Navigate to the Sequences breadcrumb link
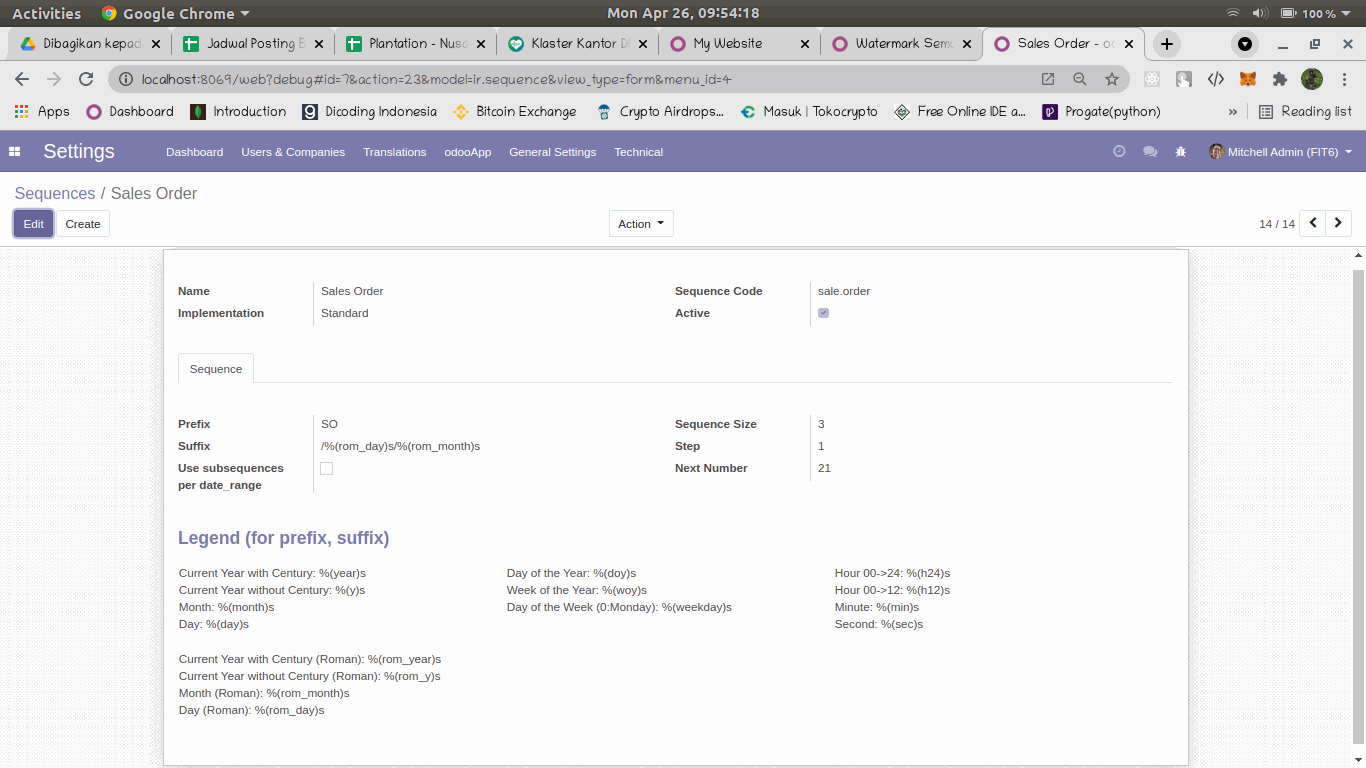 [x=54, y=193]
